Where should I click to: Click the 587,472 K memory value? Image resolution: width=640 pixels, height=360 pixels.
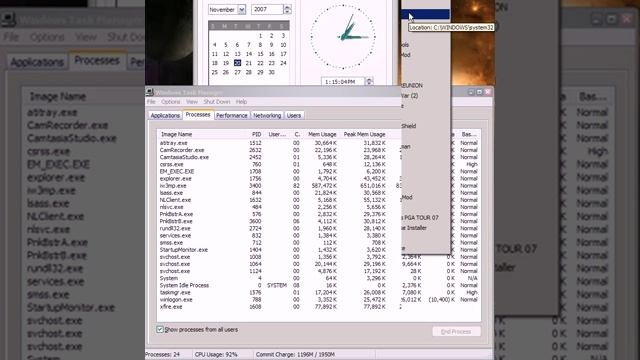coord(322,186)
